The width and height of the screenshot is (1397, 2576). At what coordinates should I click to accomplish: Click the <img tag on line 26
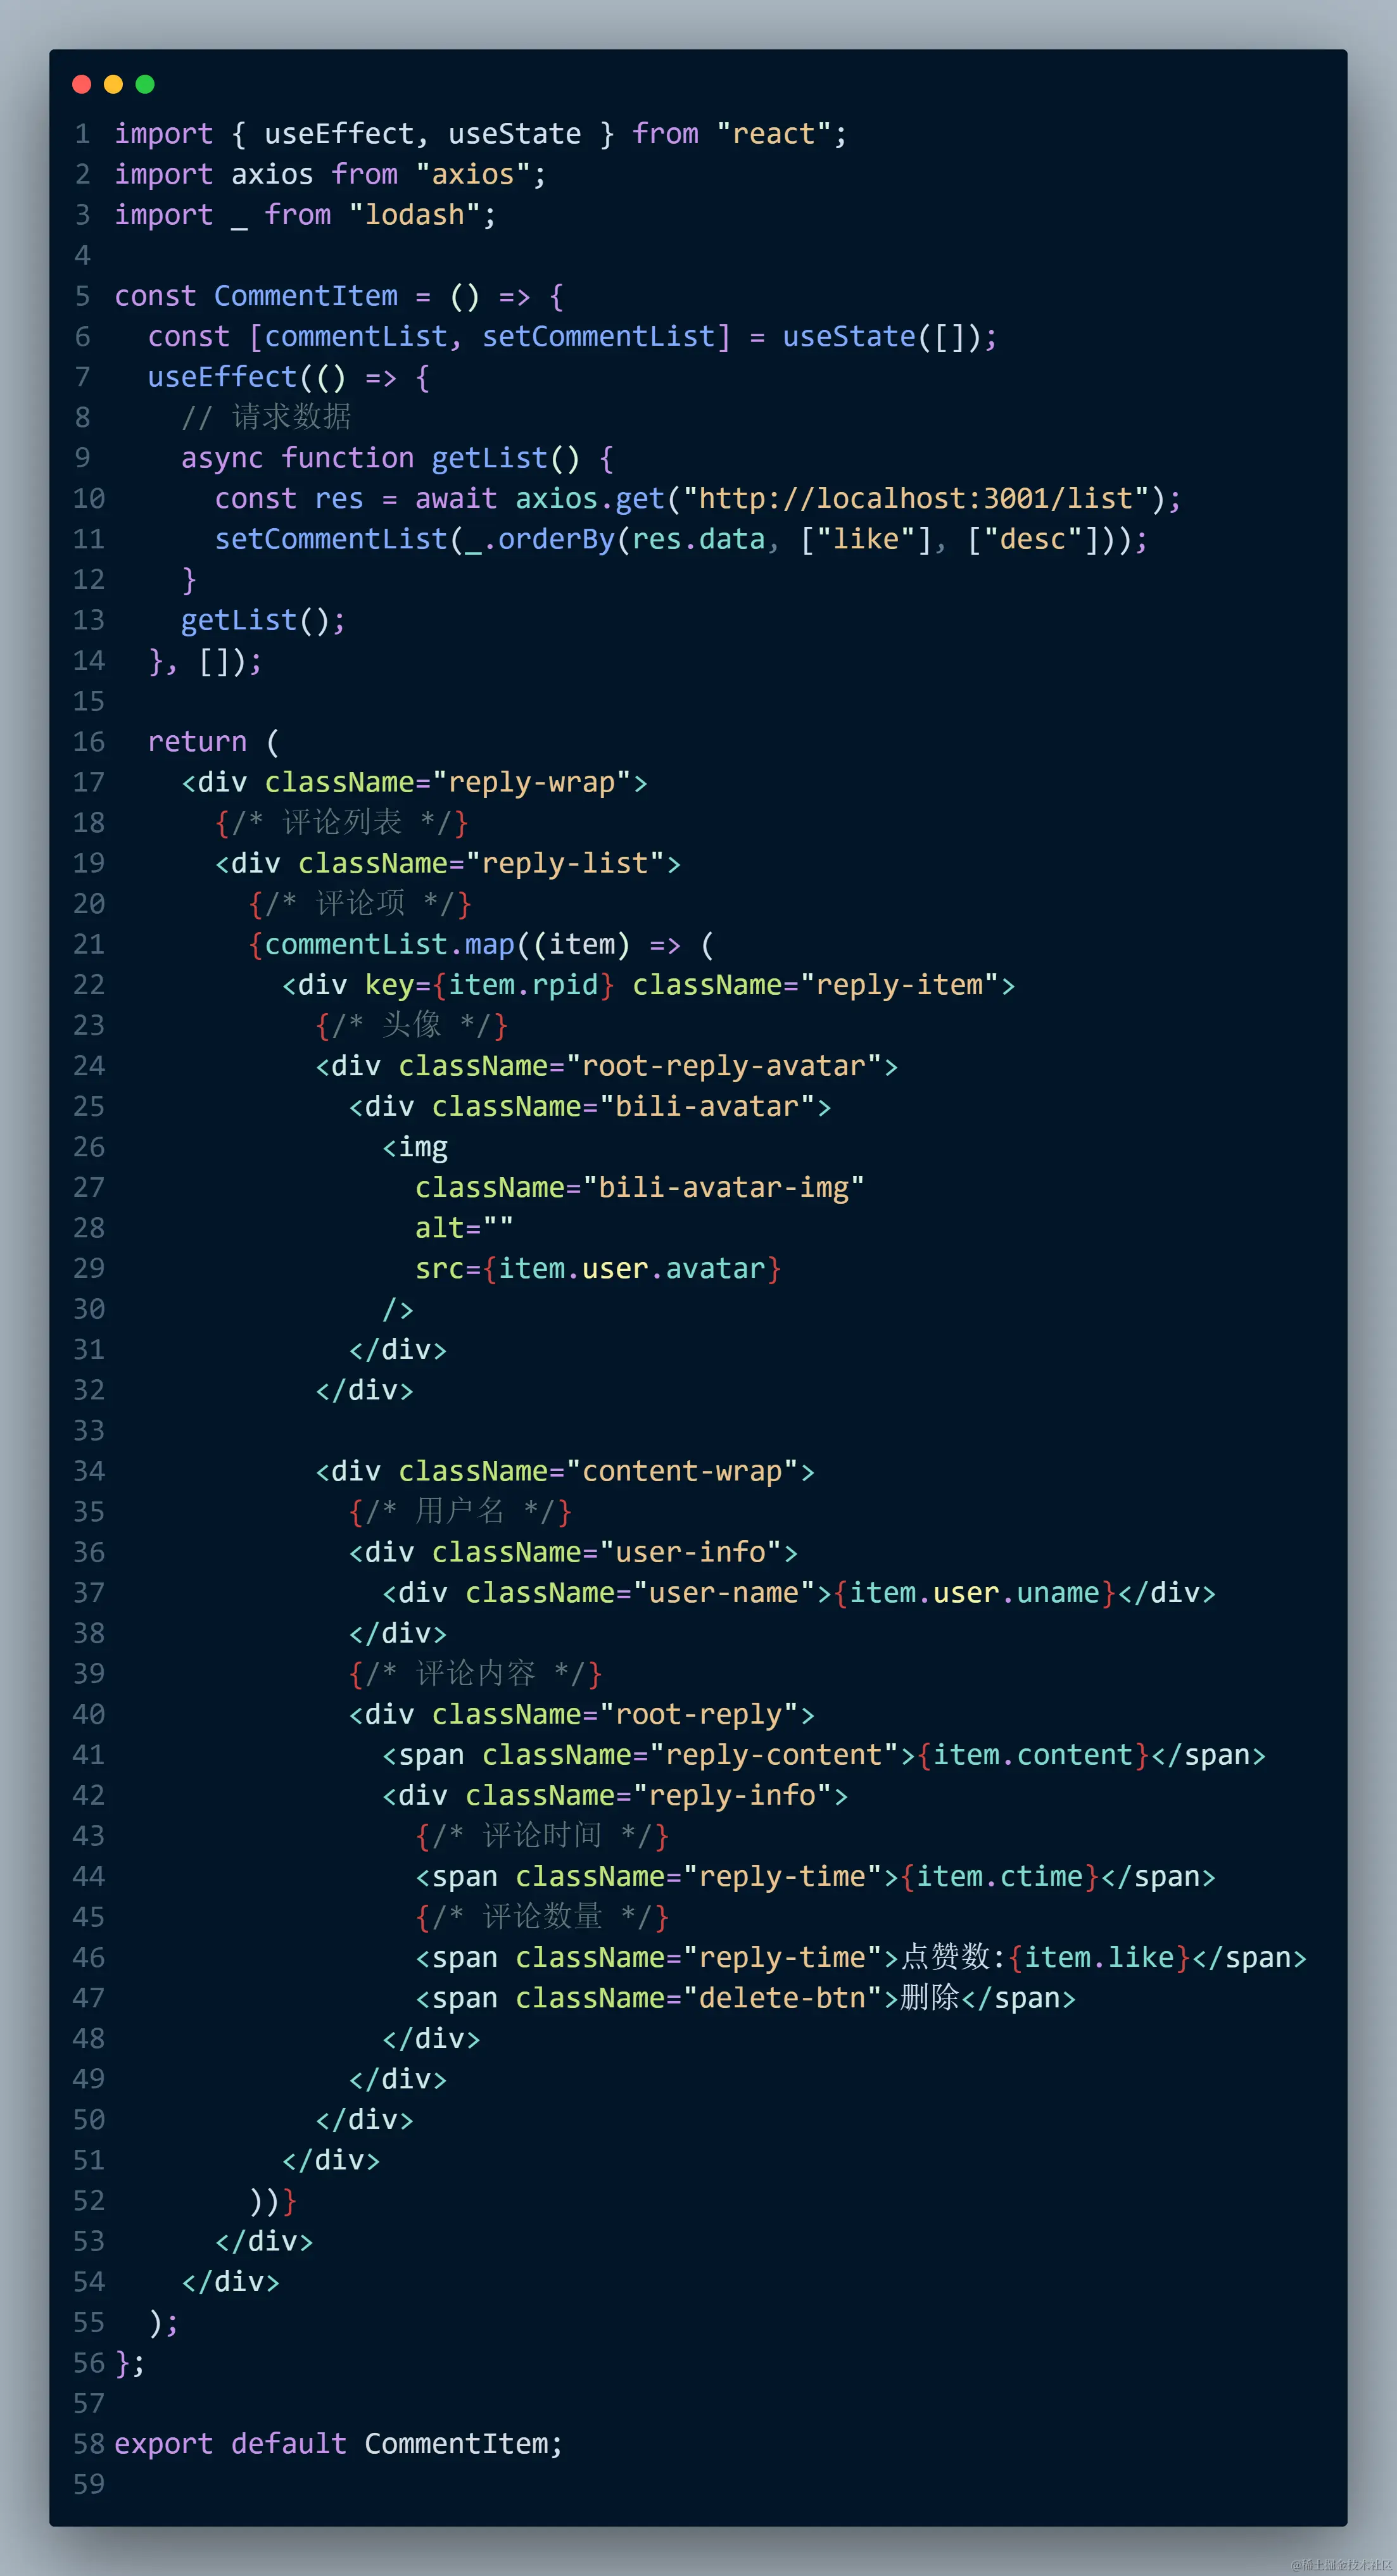[415, 1147]
